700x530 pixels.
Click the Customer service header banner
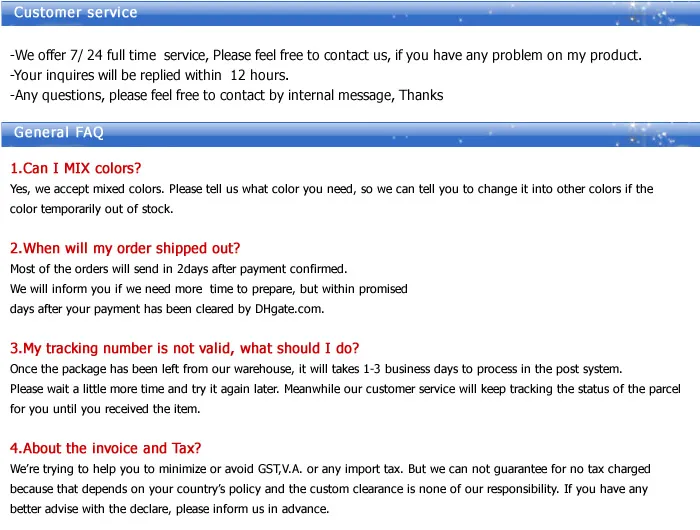(350, 13)
